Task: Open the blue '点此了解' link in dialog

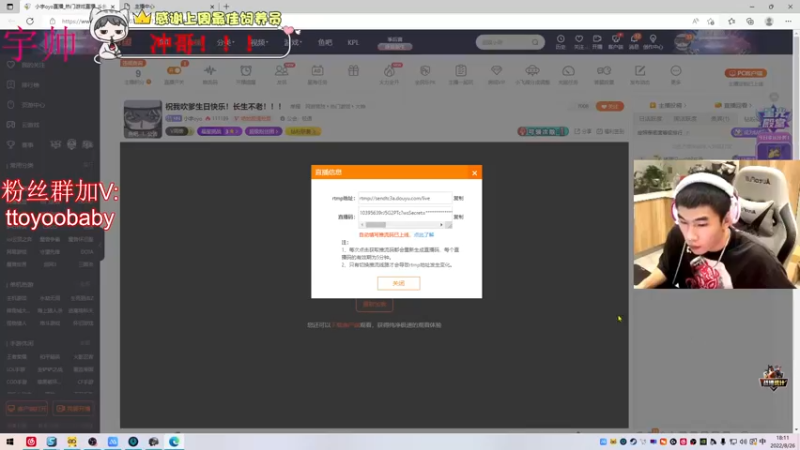Action: click(x=423, y=235)
